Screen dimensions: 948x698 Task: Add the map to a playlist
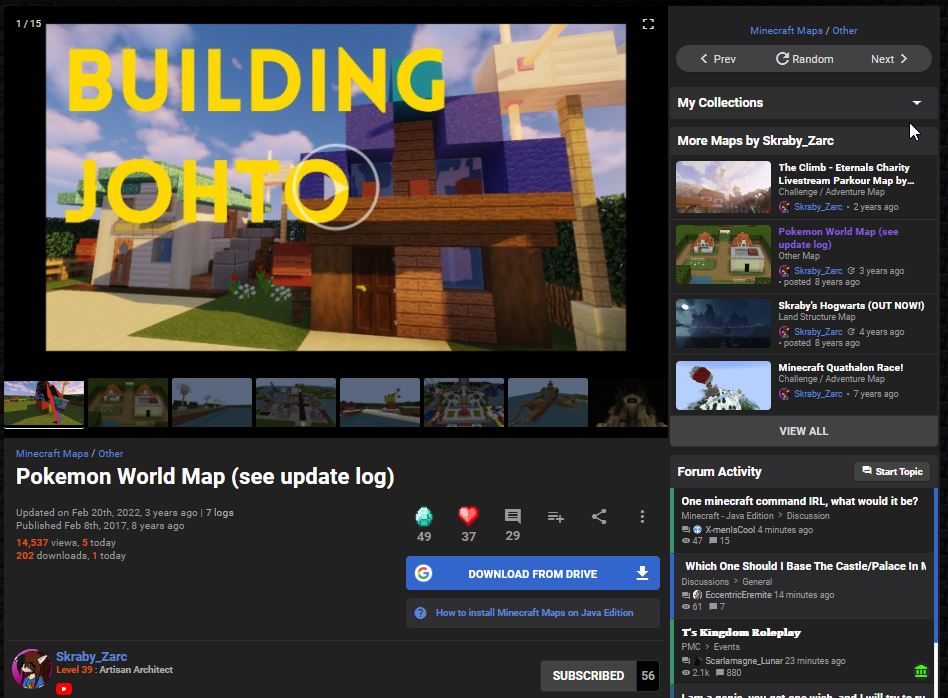point(556,517)
